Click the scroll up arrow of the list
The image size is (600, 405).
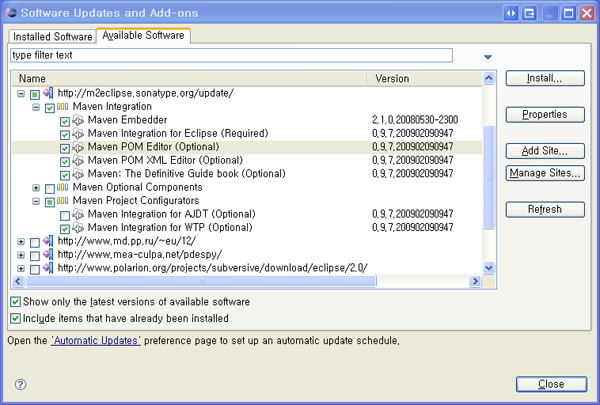tap(489, 78)
